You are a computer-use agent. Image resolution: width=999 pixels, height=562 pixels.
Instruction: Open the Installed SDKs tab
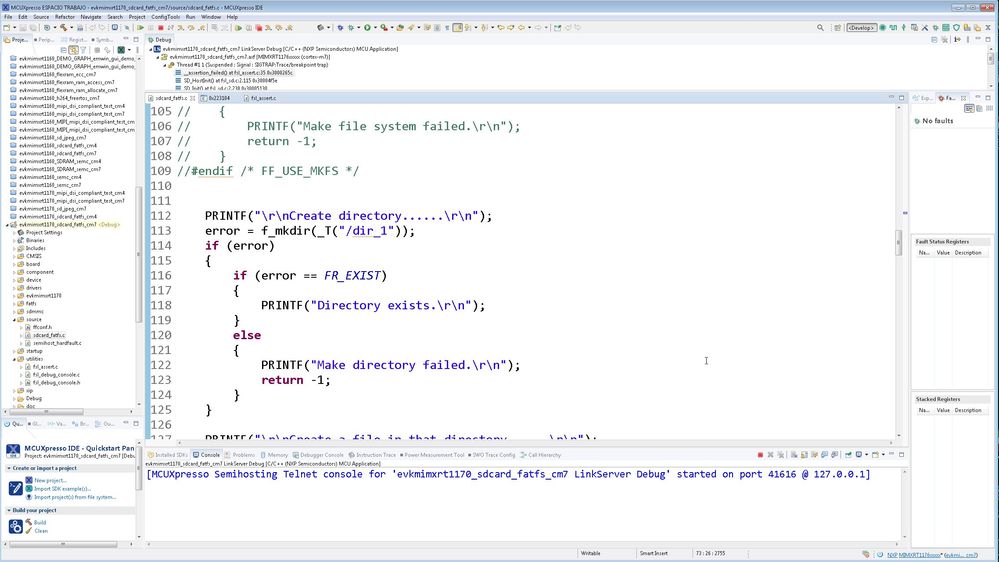click(x=168, y=455)
